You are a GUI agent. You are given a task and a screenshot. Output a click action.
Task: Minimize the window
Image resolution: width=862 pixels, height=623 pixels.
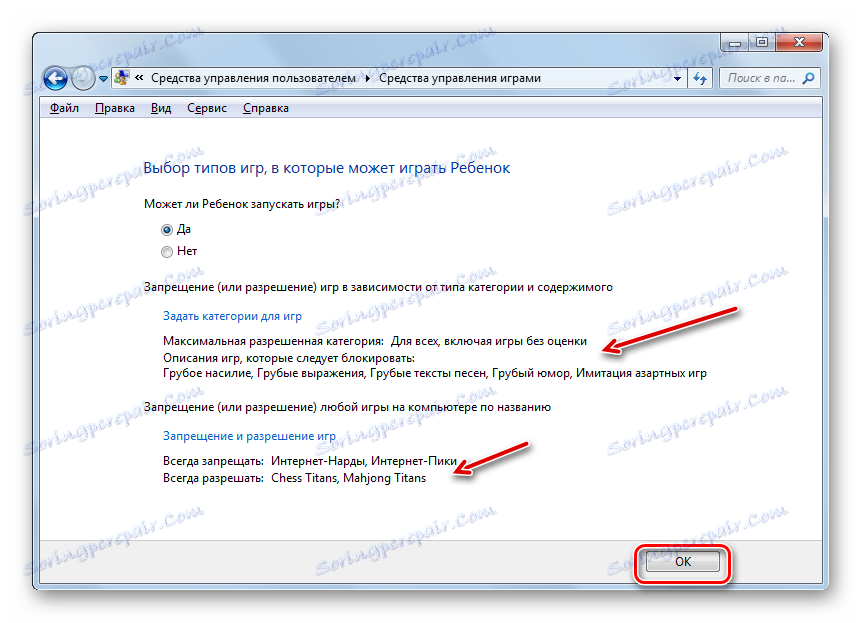[735, 42]
